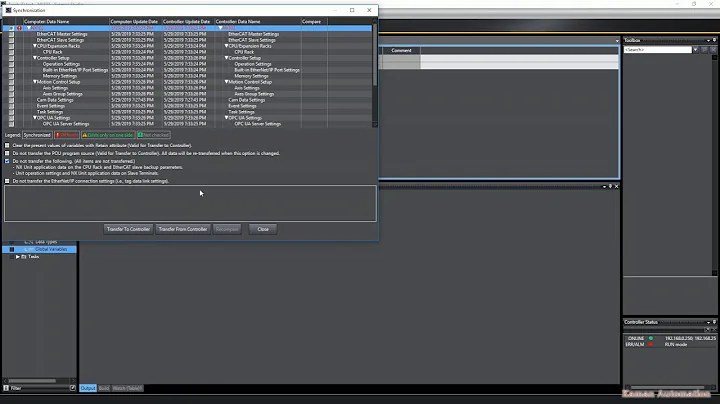Click the Computer Update Date column header
The image size is (720, 404).
(x=135, y=22)
